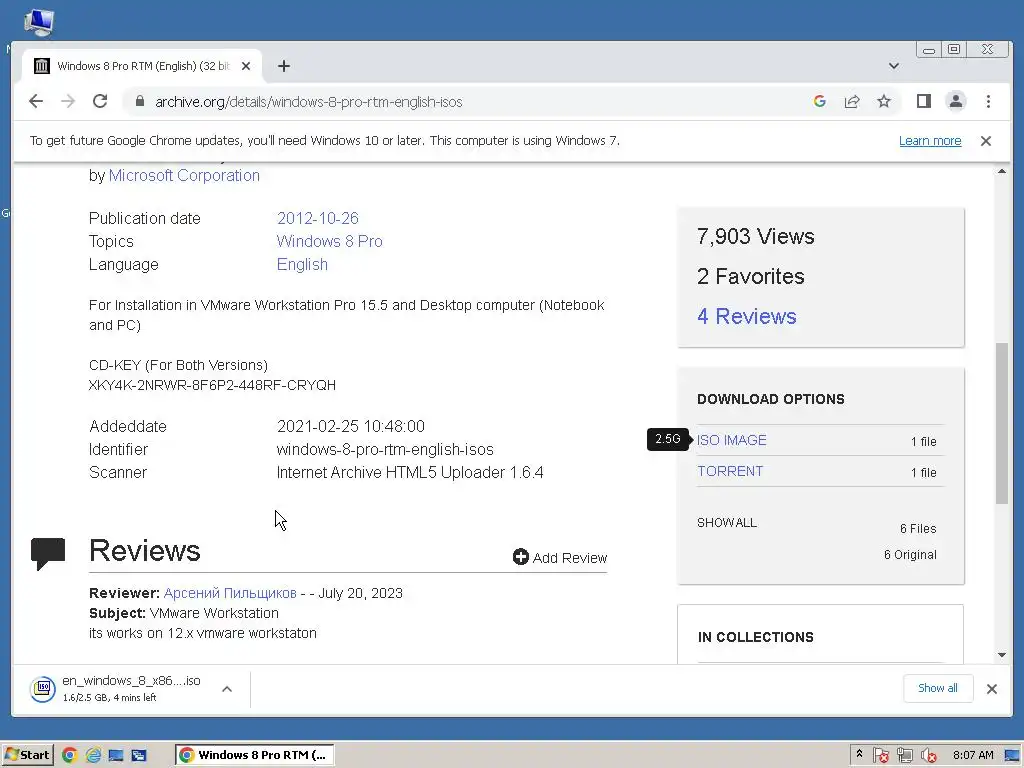The height and width of the screenshot is (768, 1024).
Task: Open the Computer desktop icon
Action: 39,23
